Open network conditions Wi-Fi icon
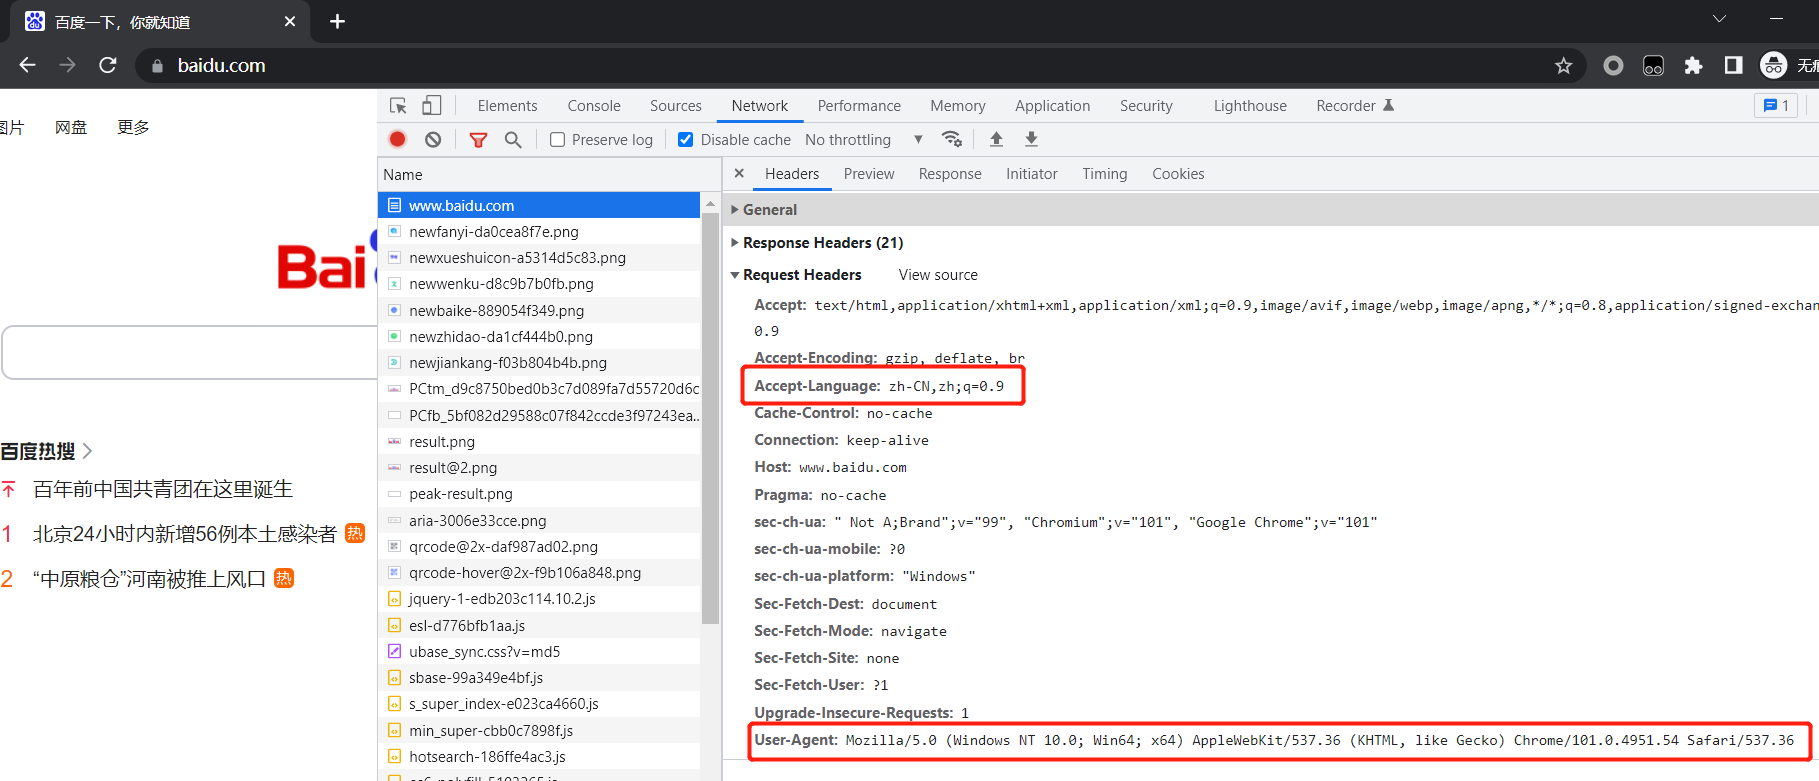The image size is (1819, 781). [x=952, y=140]
